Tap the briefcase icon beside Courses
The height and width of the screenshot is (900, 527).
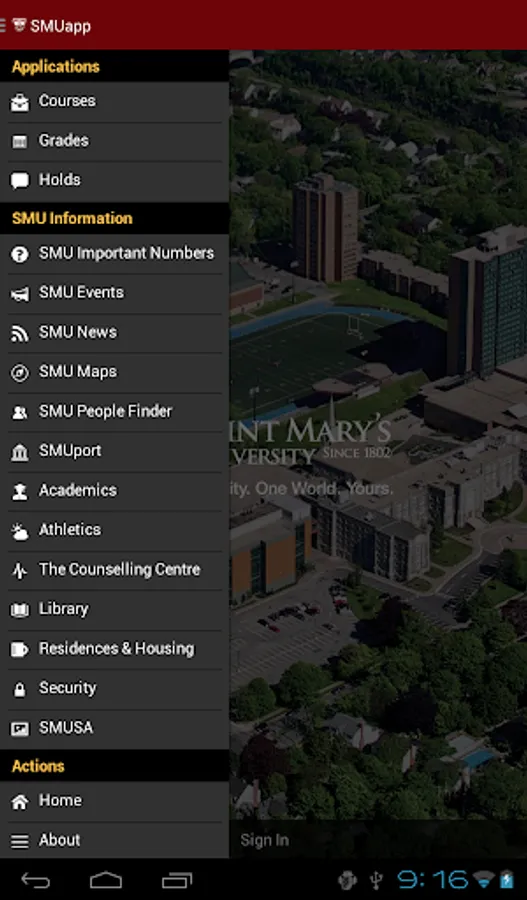(x=20, y=103)
